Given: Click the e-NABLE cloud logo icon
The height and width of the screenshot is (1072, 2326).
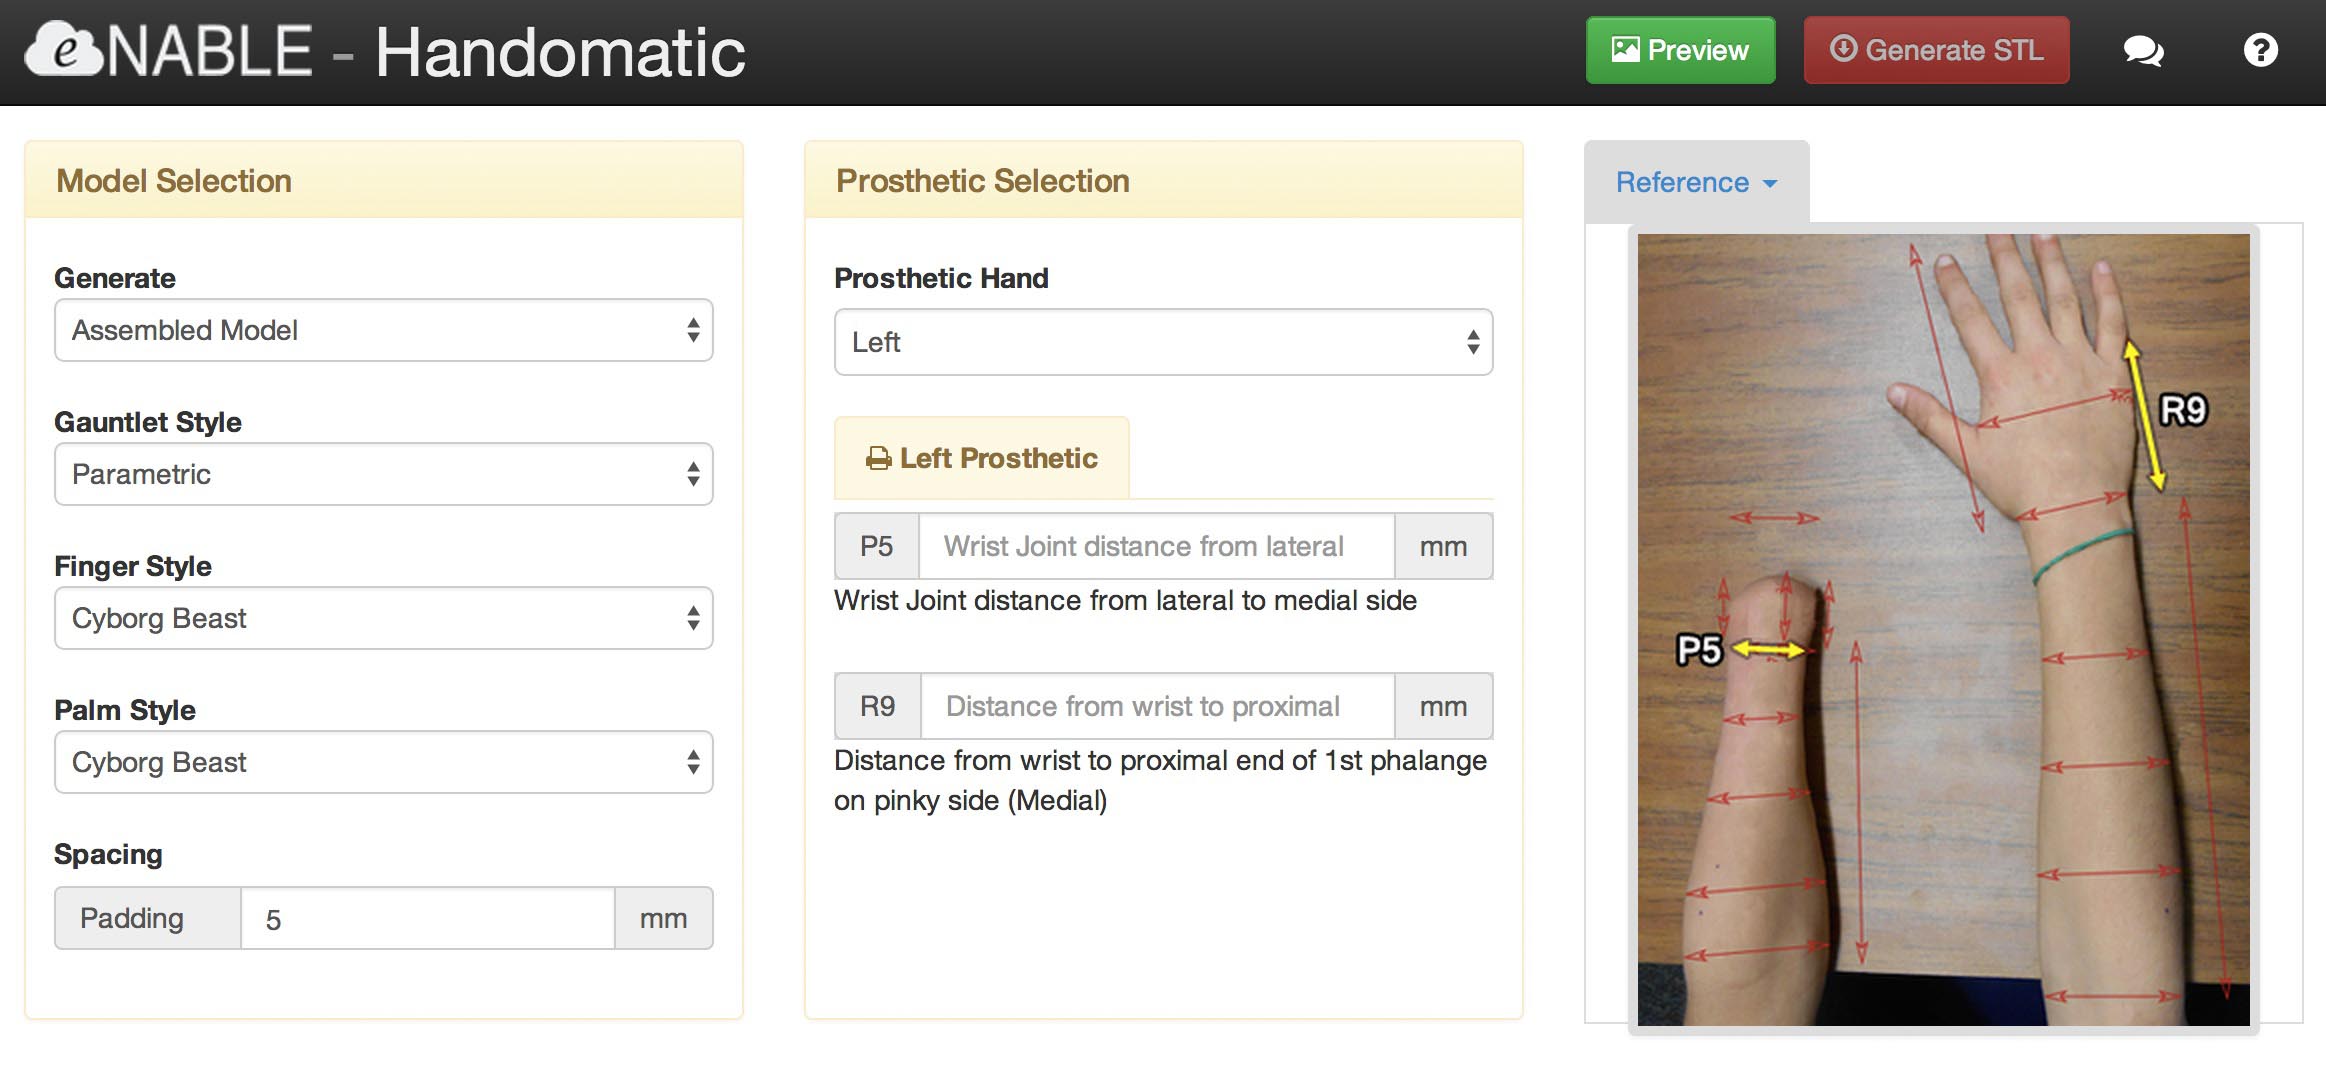Looking at the screenshot, I should tap(64, 50).
